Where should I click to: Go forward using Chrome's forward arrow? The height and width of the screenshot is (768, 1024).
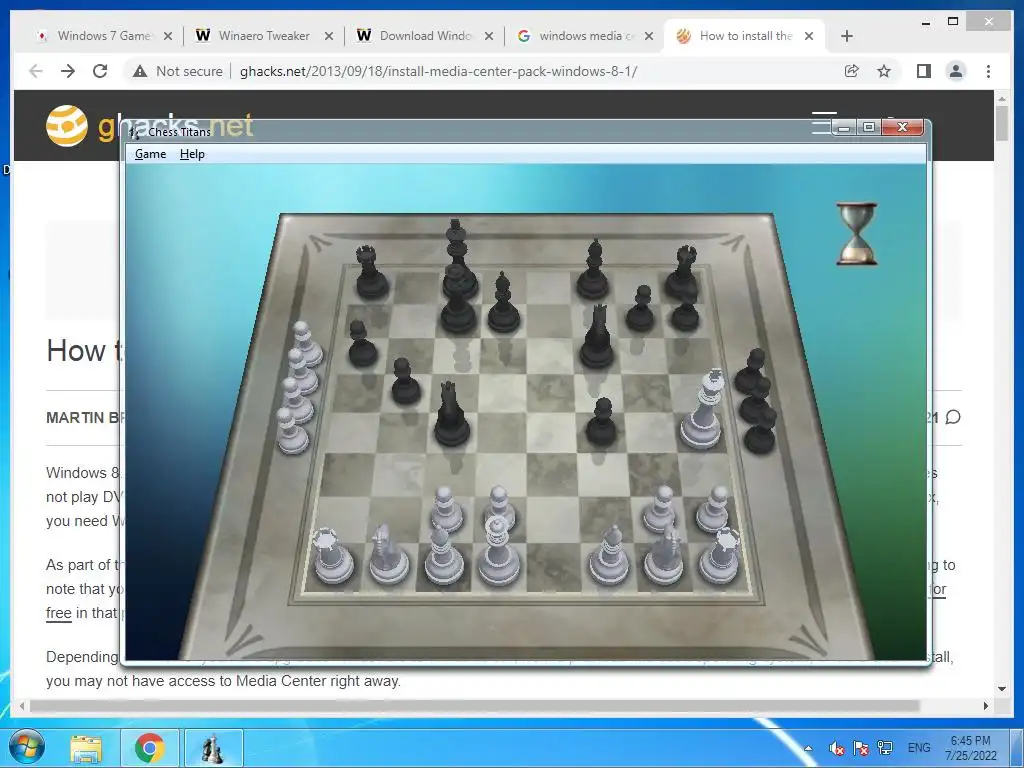coord(68,71)
